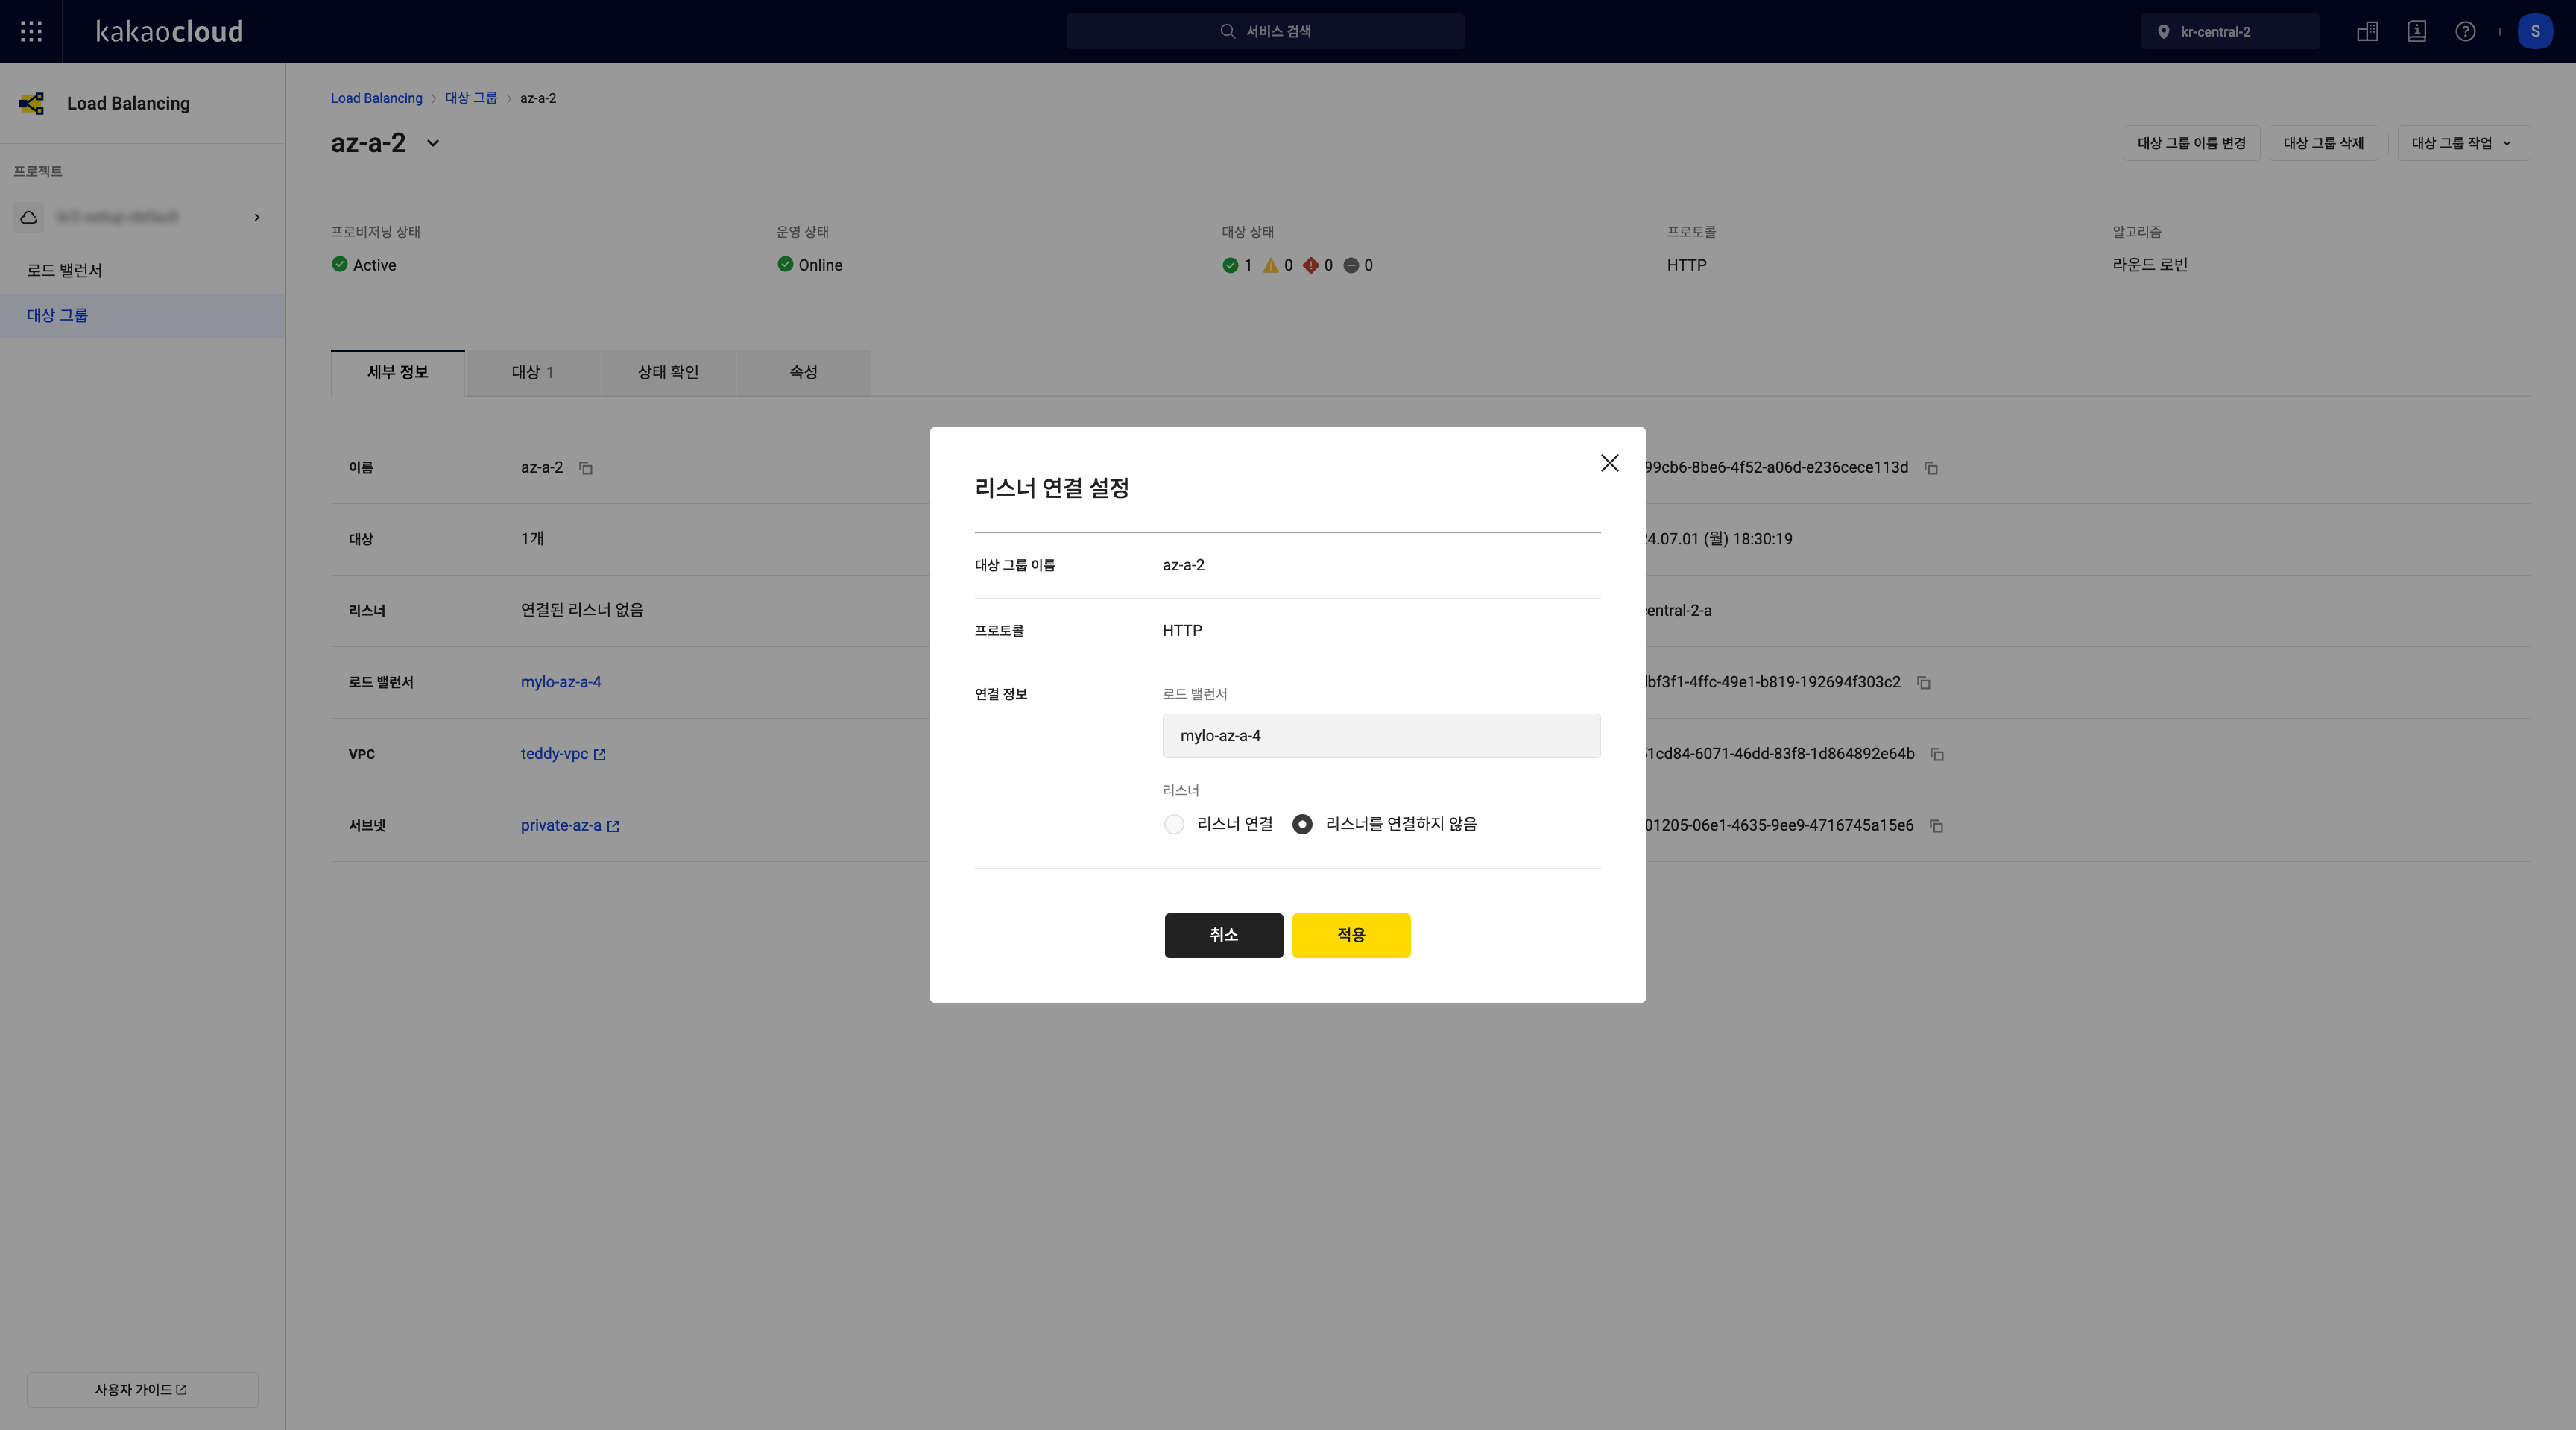Expand the az-a-2 title dropdown
Screen dimensions: 2576x1430
pyautogui.click(x=433, y=143)
